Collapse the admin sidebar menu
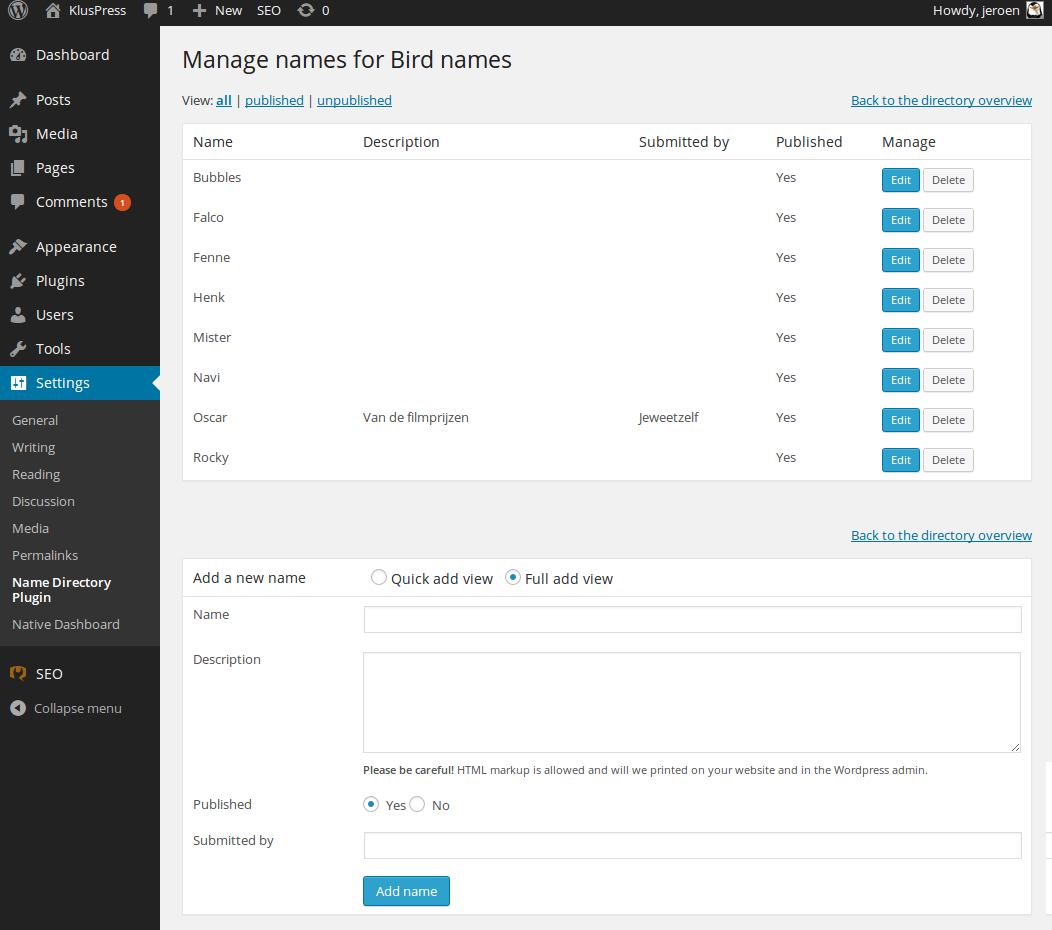 pos(66,708)
